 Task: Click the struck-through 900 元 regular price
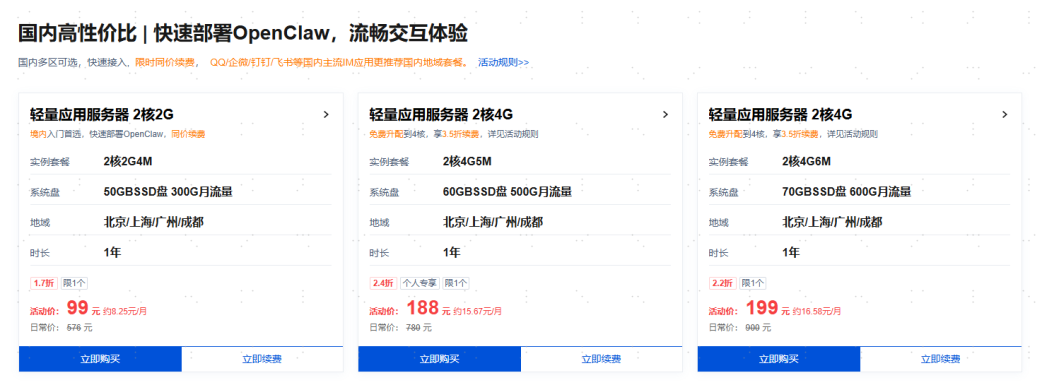point(758,328)
